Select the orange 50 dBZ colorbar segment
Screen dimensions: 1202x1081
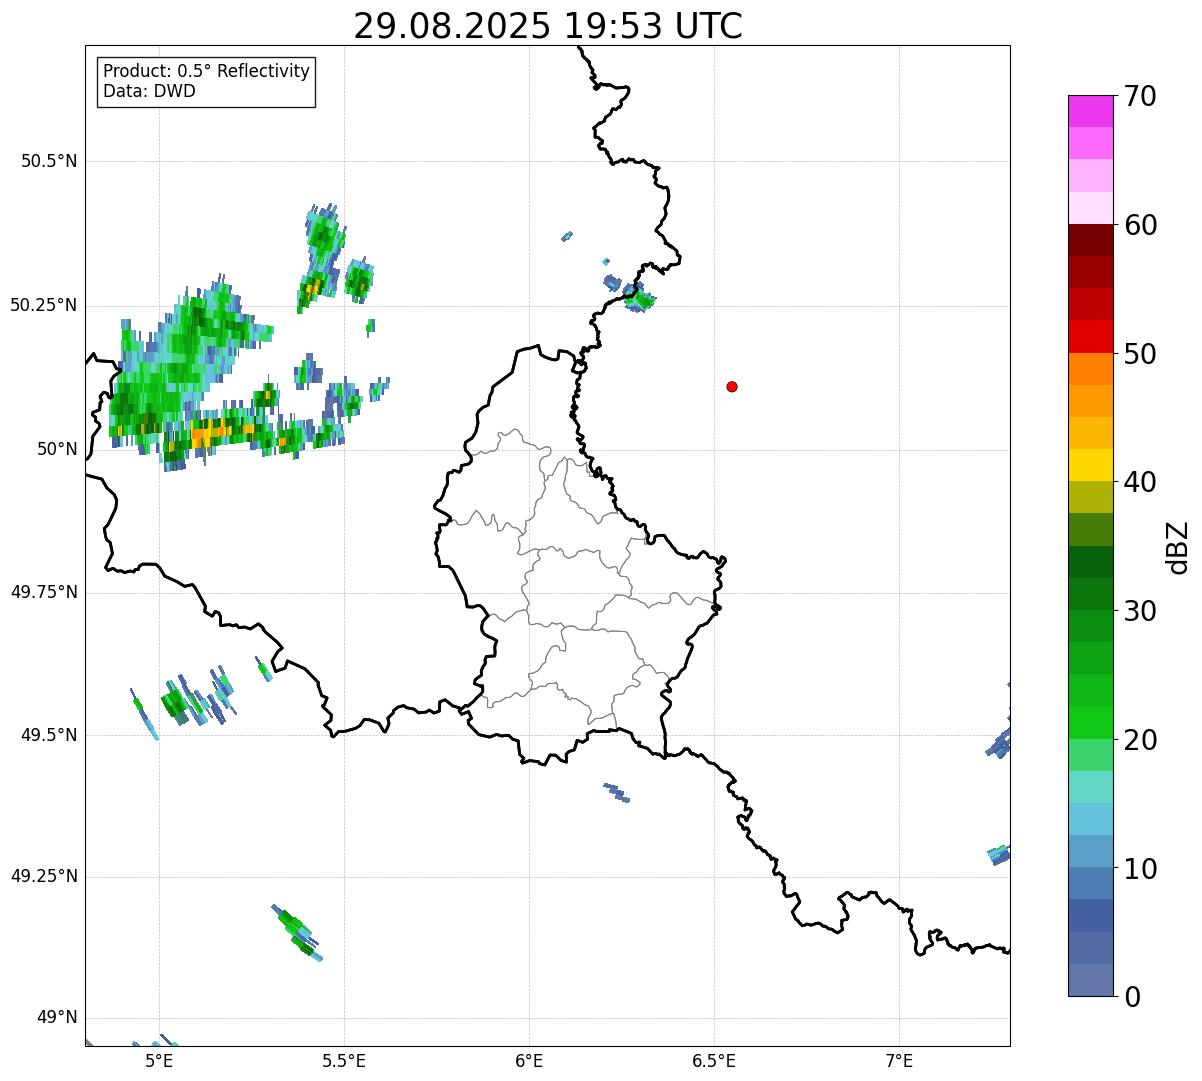(1090, 369)
